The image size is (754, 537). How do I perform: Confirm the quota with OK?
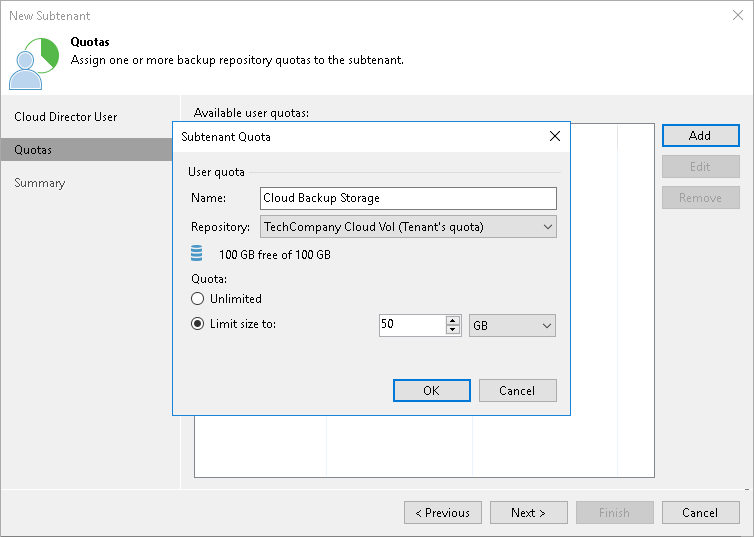[431, 390]
